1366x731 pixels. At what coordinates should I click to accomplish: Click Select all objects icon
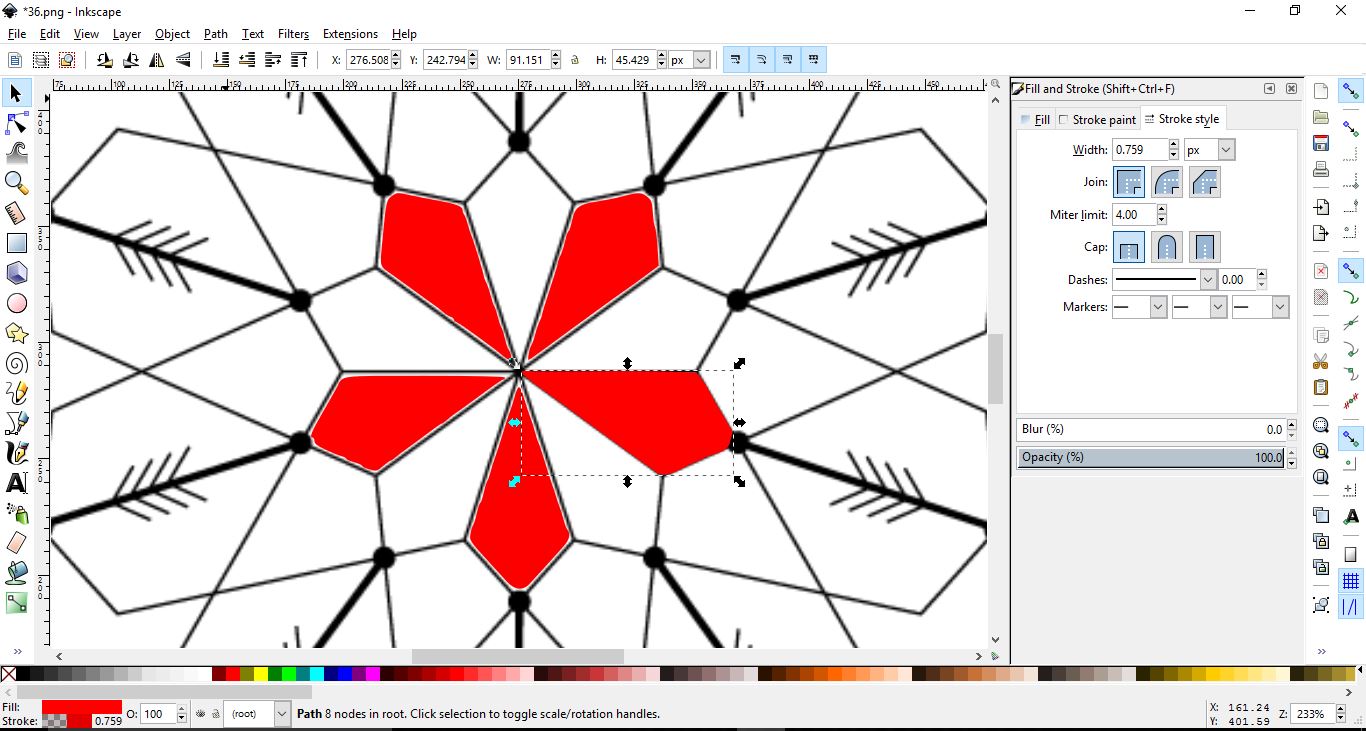[x=14, y=60]
